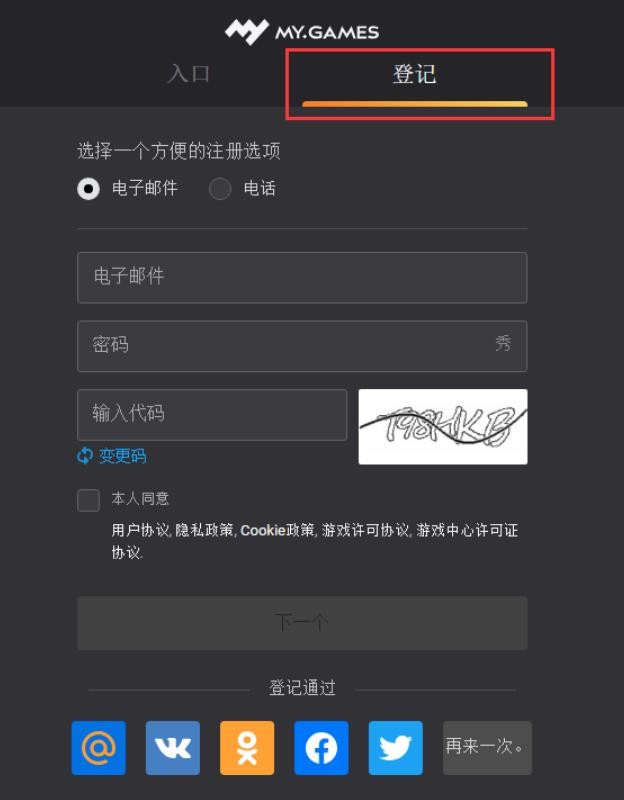Click the captcha image T98HKB

point(443,427)
